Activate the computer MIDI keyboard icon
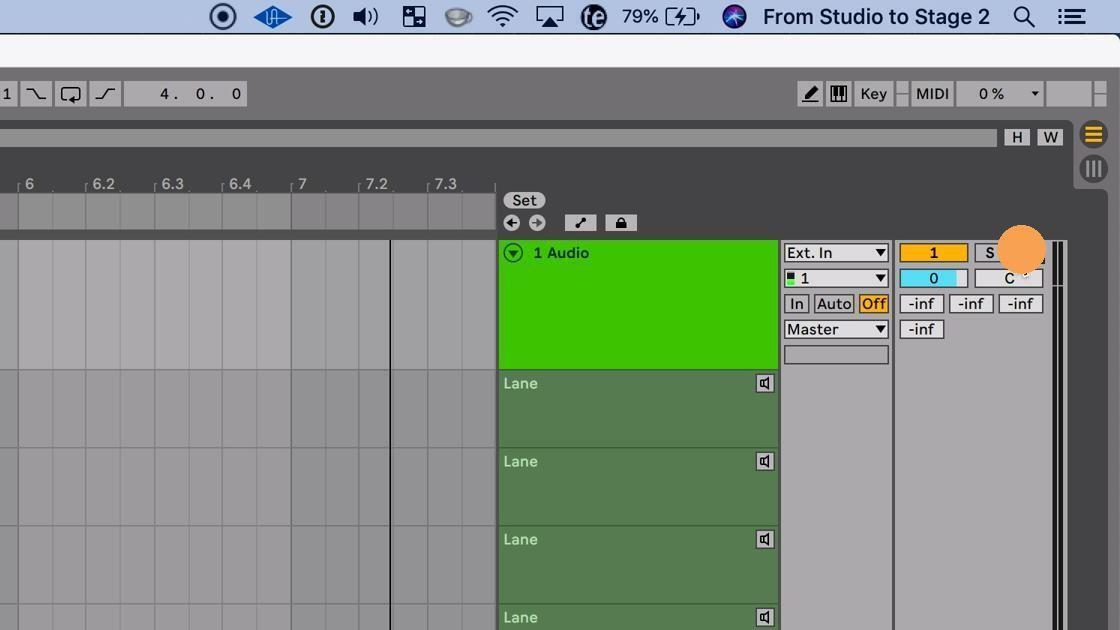 838,93
